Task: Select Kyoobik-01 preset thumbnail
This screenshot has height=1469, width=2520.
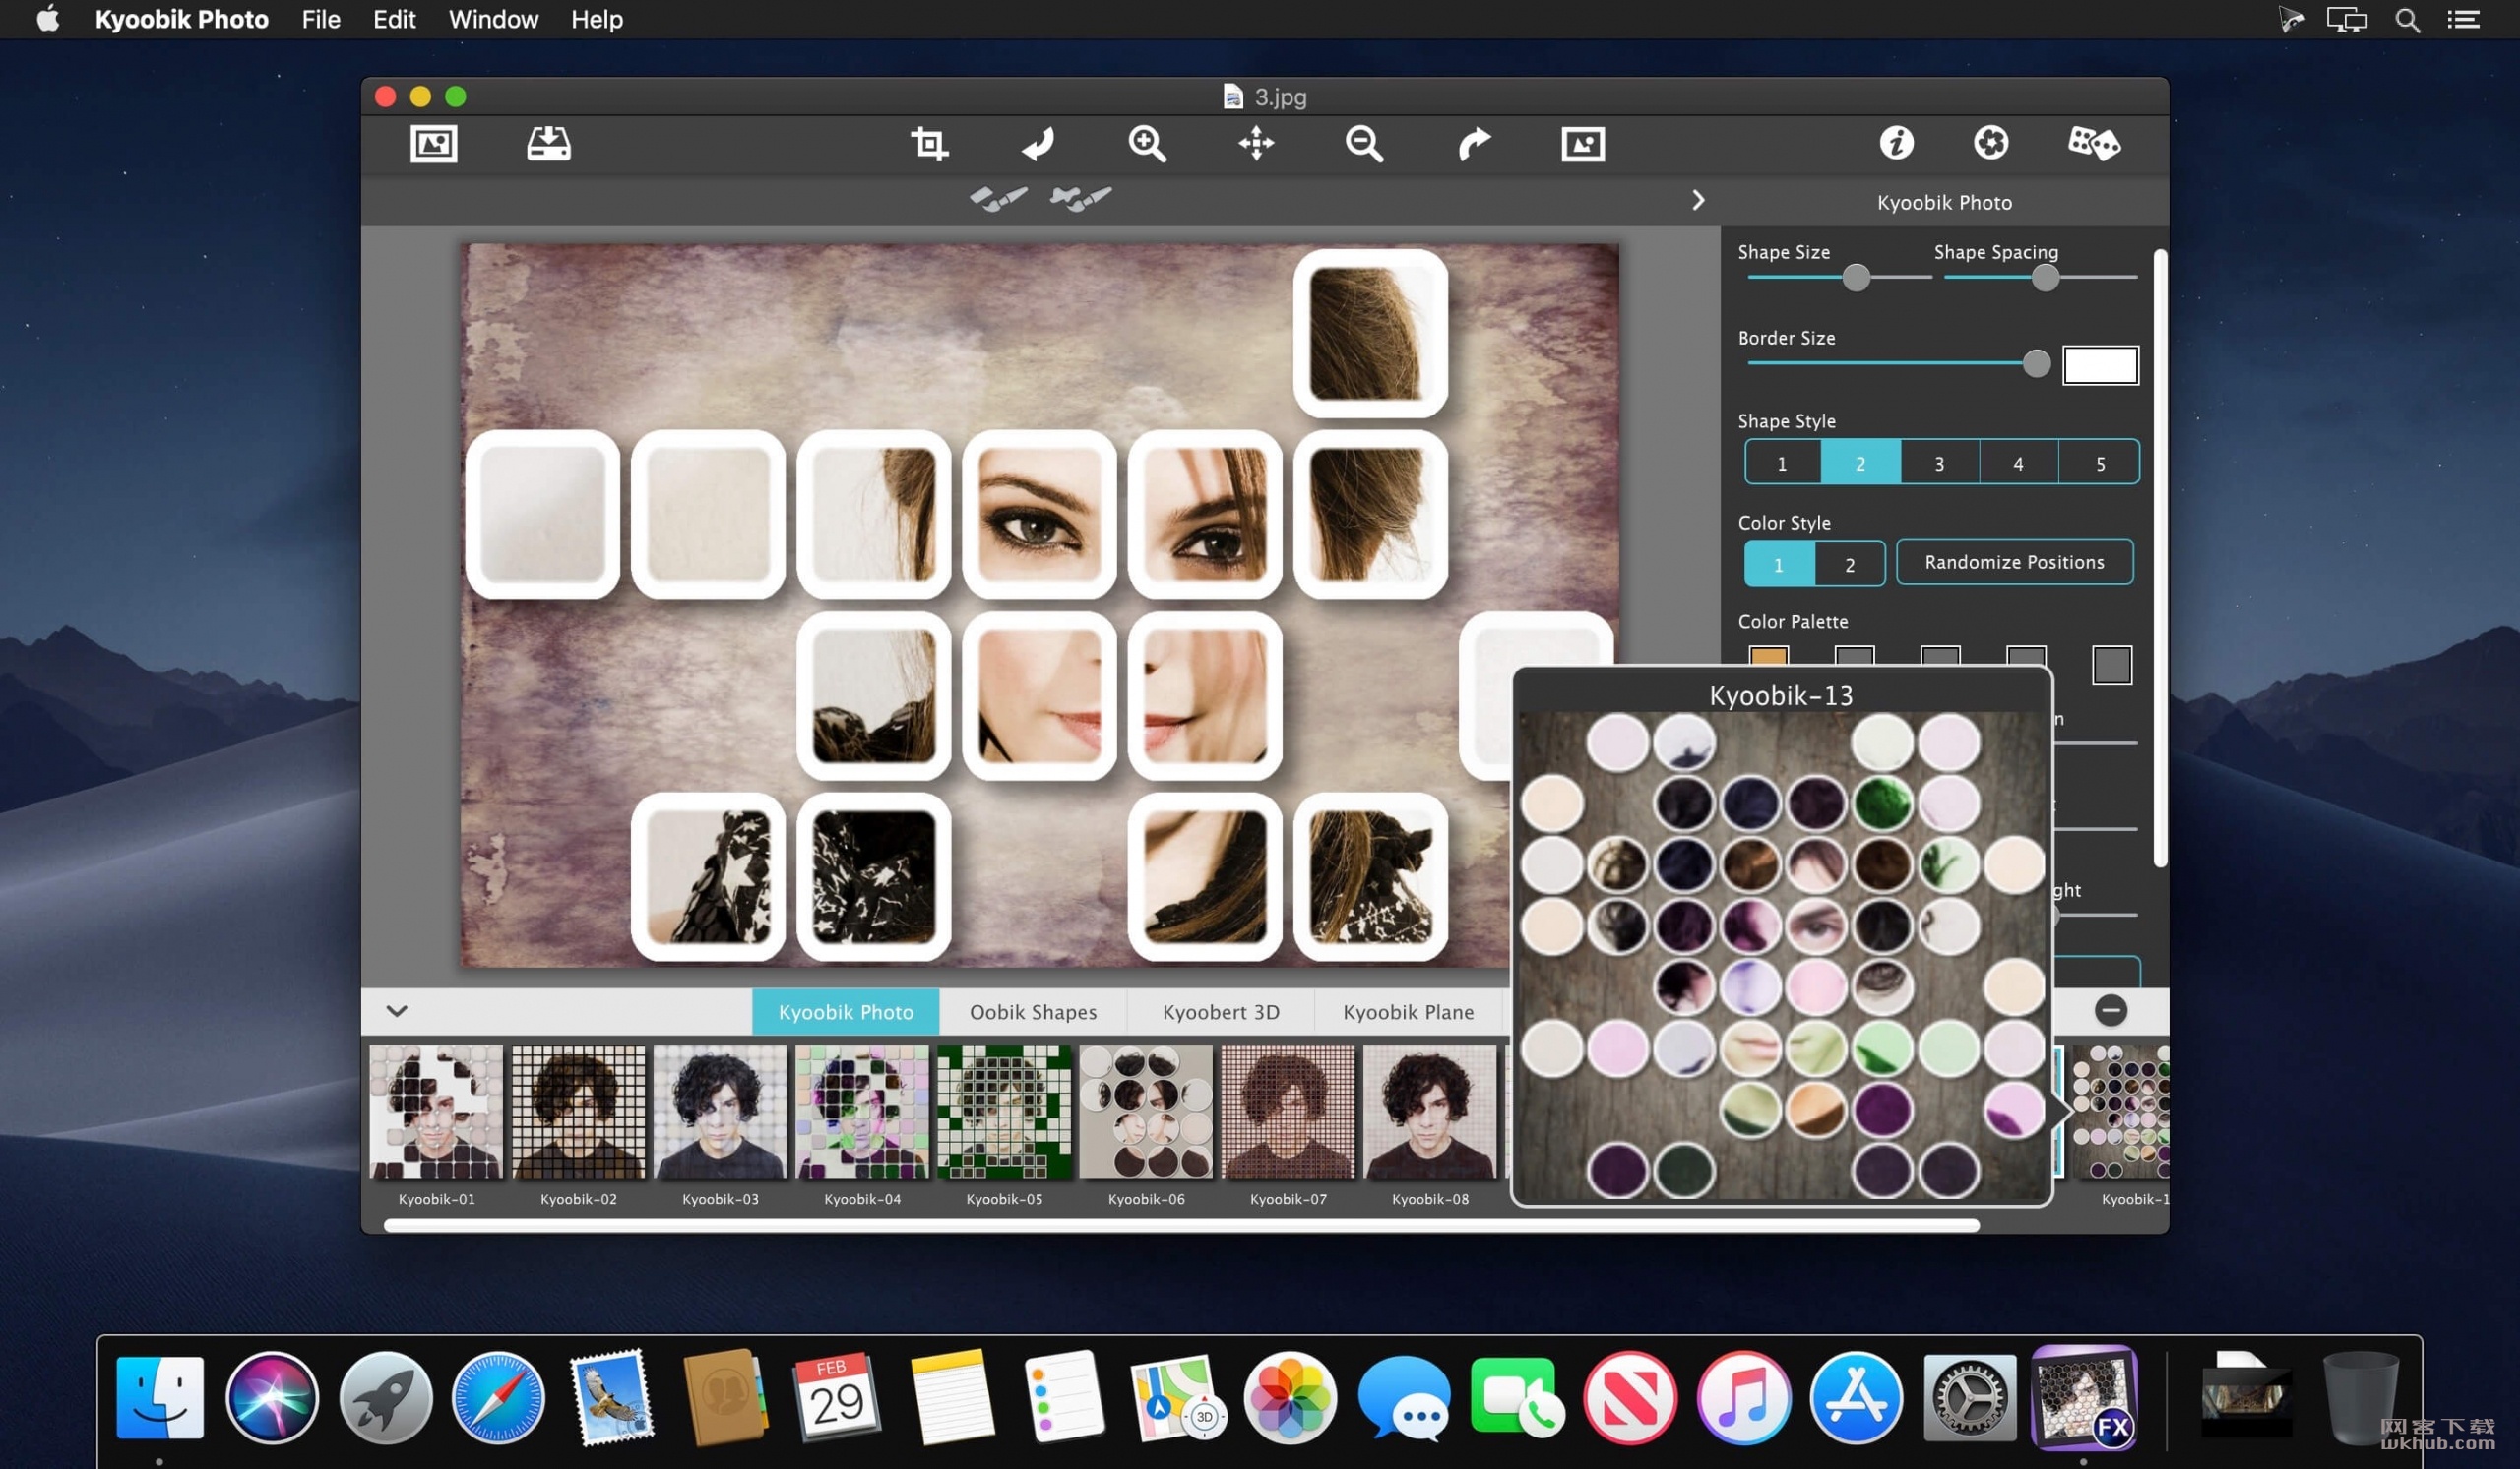Action: tap(436, 1111)
